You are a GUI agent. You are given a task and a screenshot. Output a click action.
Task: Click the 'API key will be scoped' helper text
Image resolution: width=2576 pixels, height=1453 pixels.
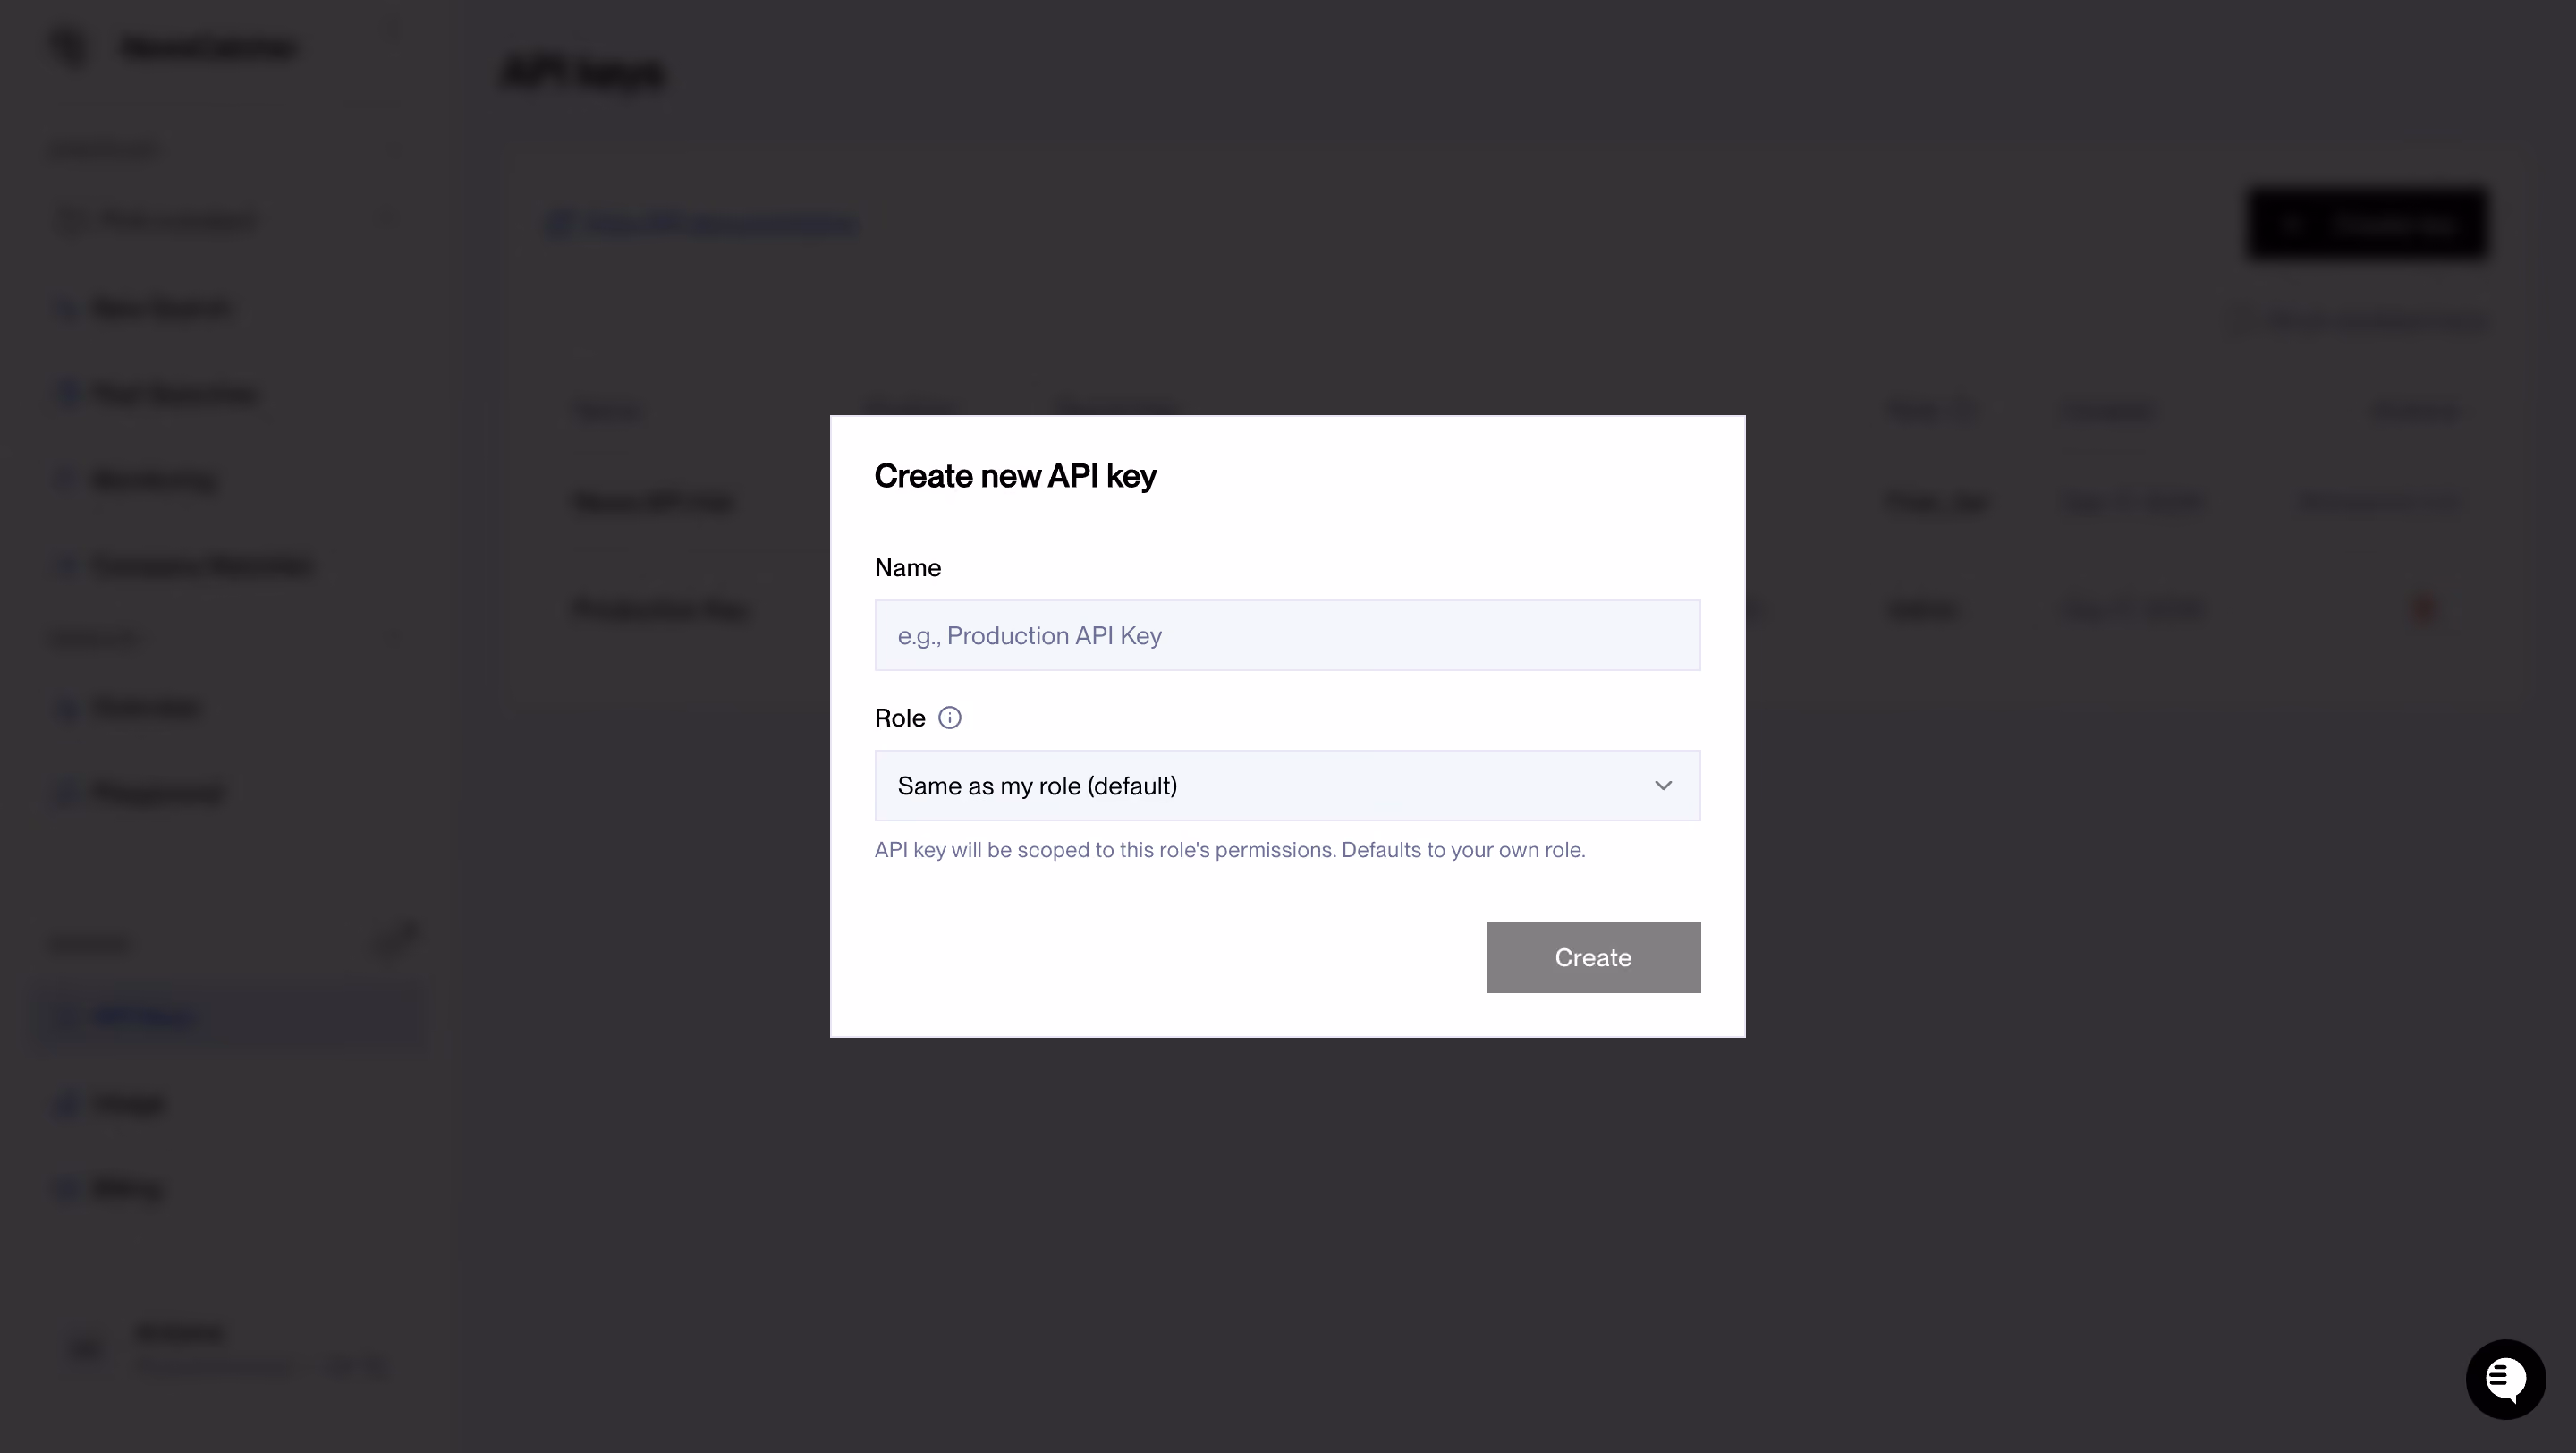tap(1230, 850)
